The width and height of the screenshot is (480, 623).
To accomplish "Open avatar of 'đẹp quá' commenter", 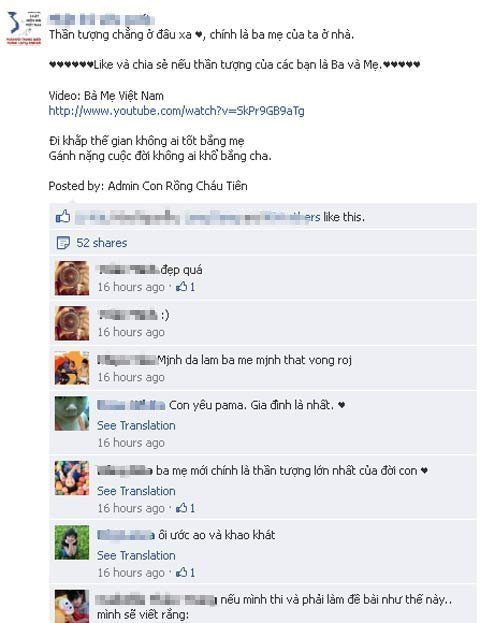I will tap(72, 278).
